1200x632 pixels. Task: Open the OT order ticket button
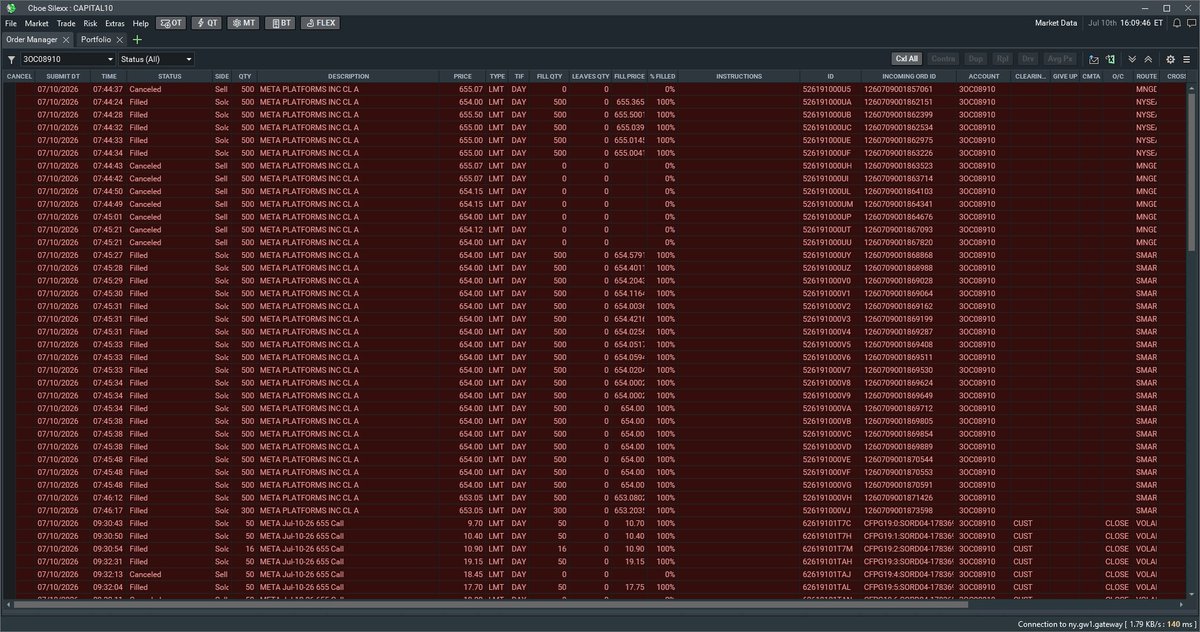point(171,22)
